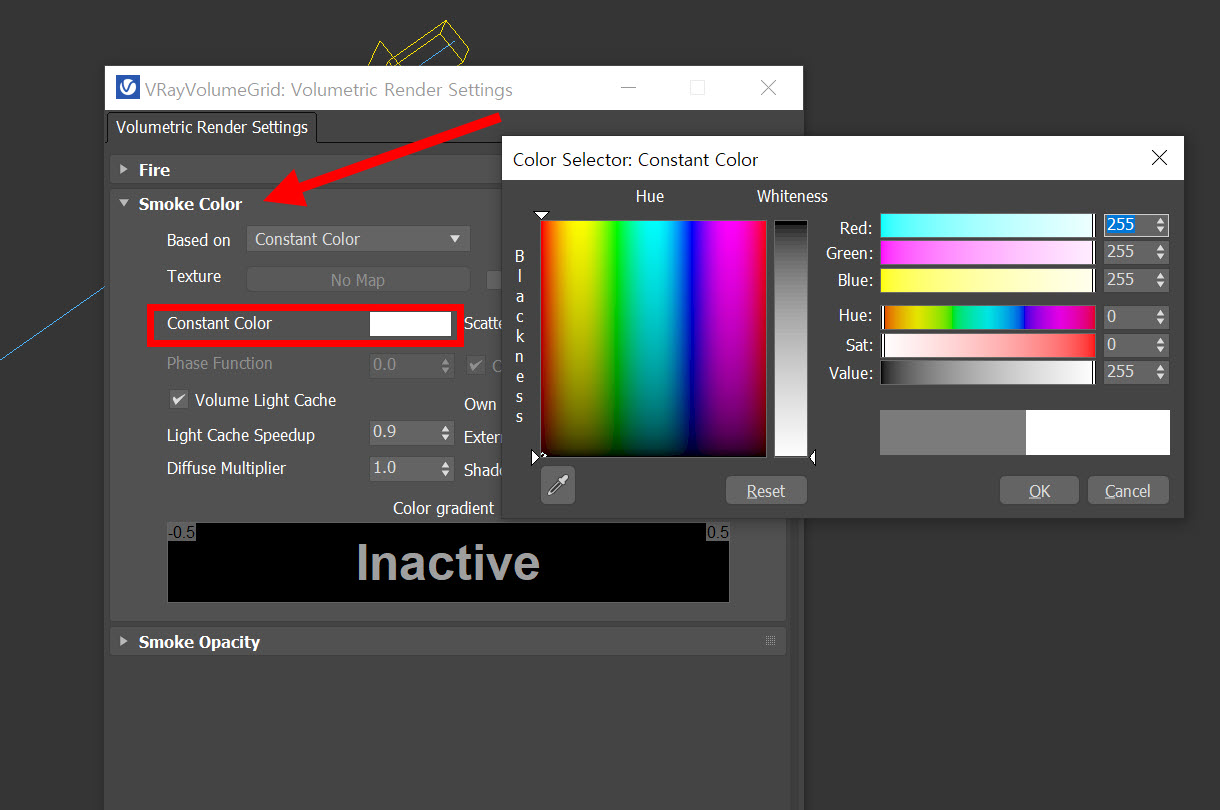
Task: Click the Hue rainbow slider
Action: (x=988, y=317)
